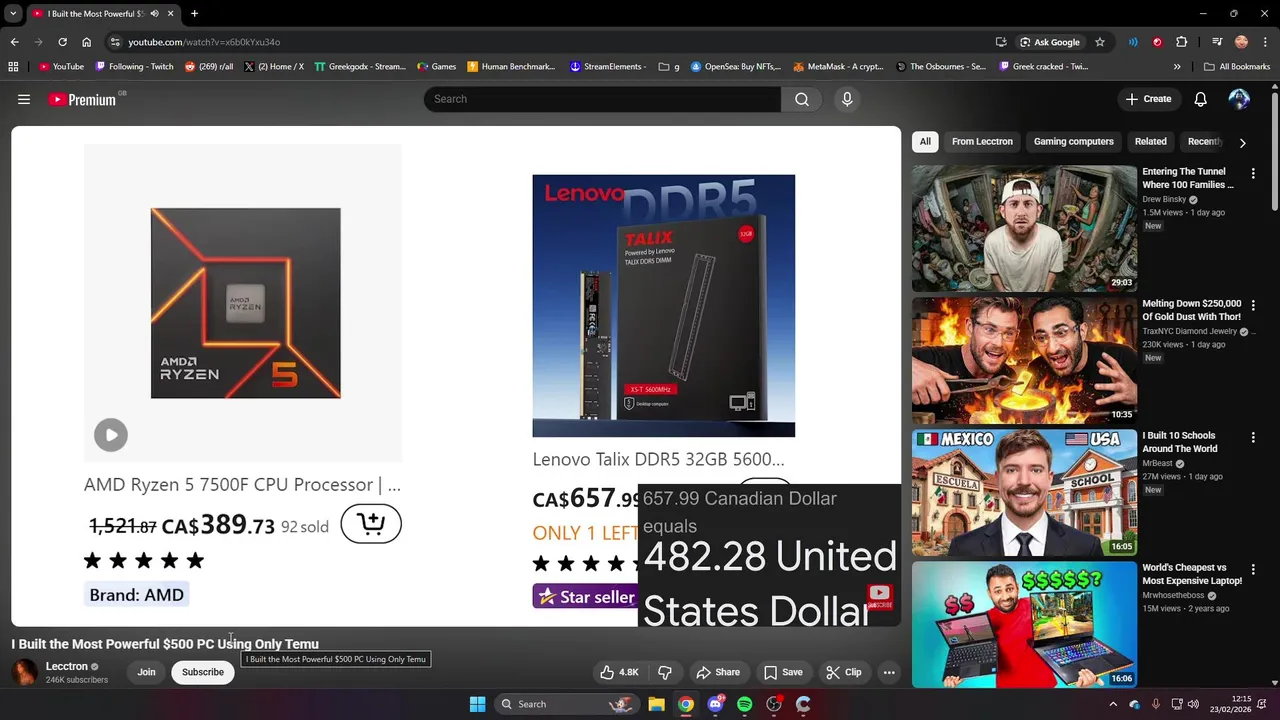The image size is (1280, 720).
Task: Open the OpenSea bookmark
Action: point(736,67)
